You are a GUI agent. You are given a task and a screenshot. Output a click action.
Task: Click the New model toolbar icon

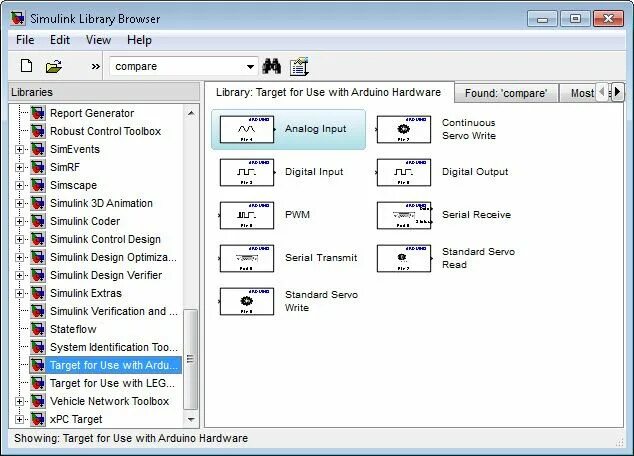pos(26,65)
